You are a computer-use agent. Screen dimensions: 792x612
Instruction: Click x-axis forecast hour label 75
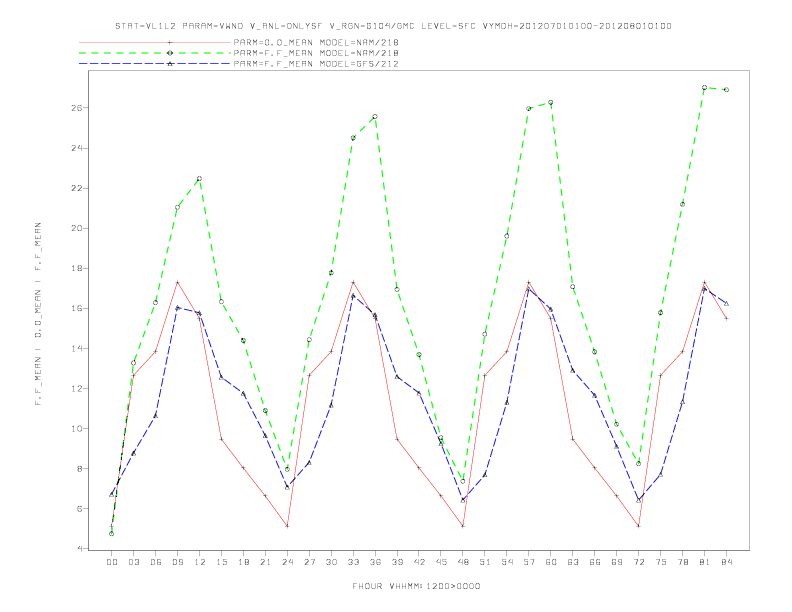point(661,562)
